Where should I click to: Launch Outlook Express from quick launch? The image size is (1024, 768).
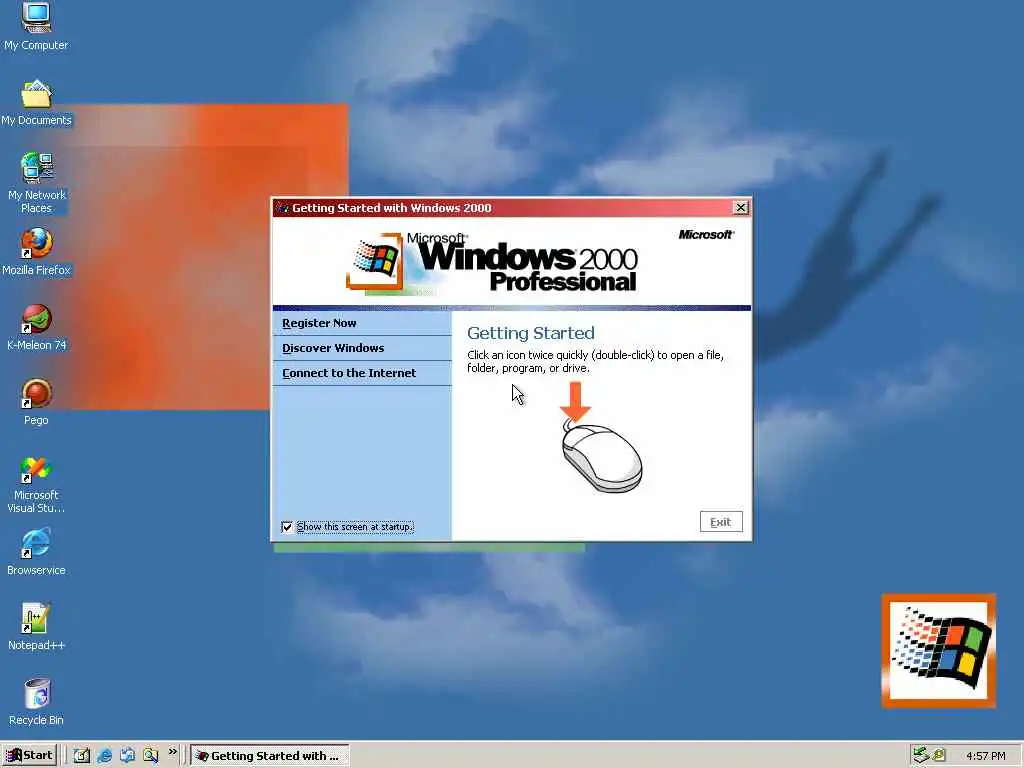point(127,756)
